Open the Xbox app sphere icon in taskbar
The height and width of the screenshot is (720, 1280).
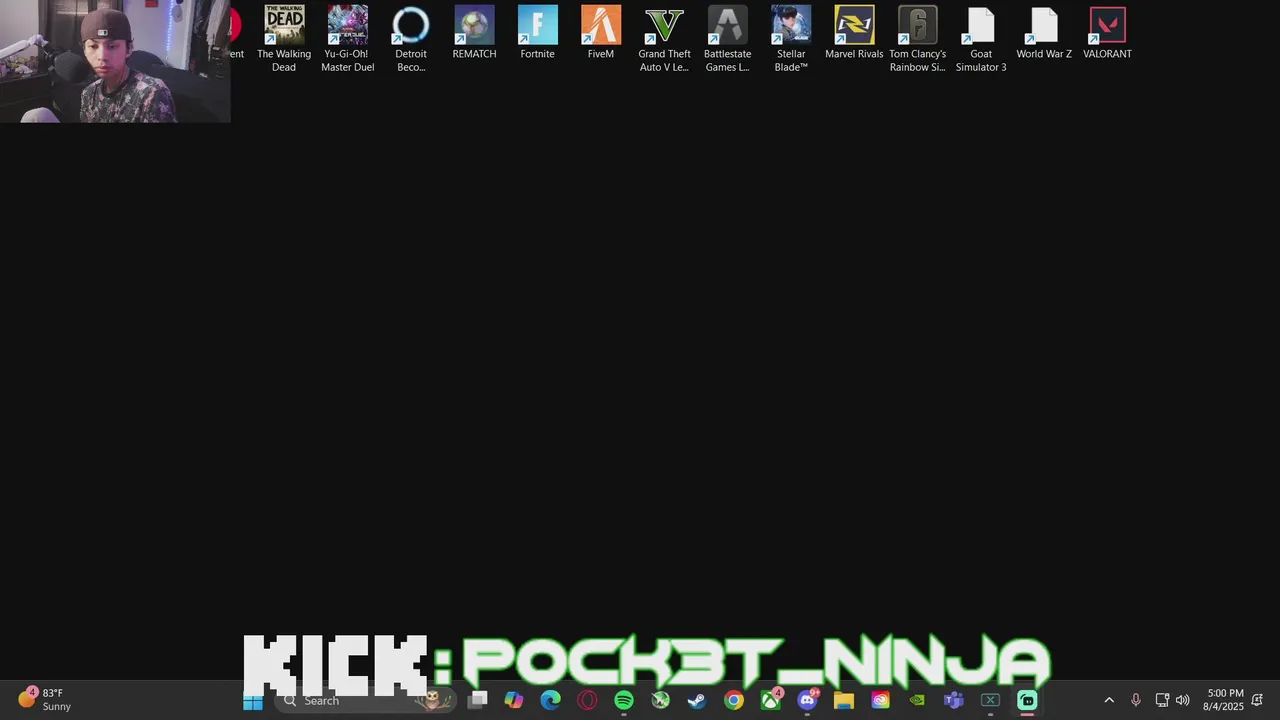(x=661, y=701)
